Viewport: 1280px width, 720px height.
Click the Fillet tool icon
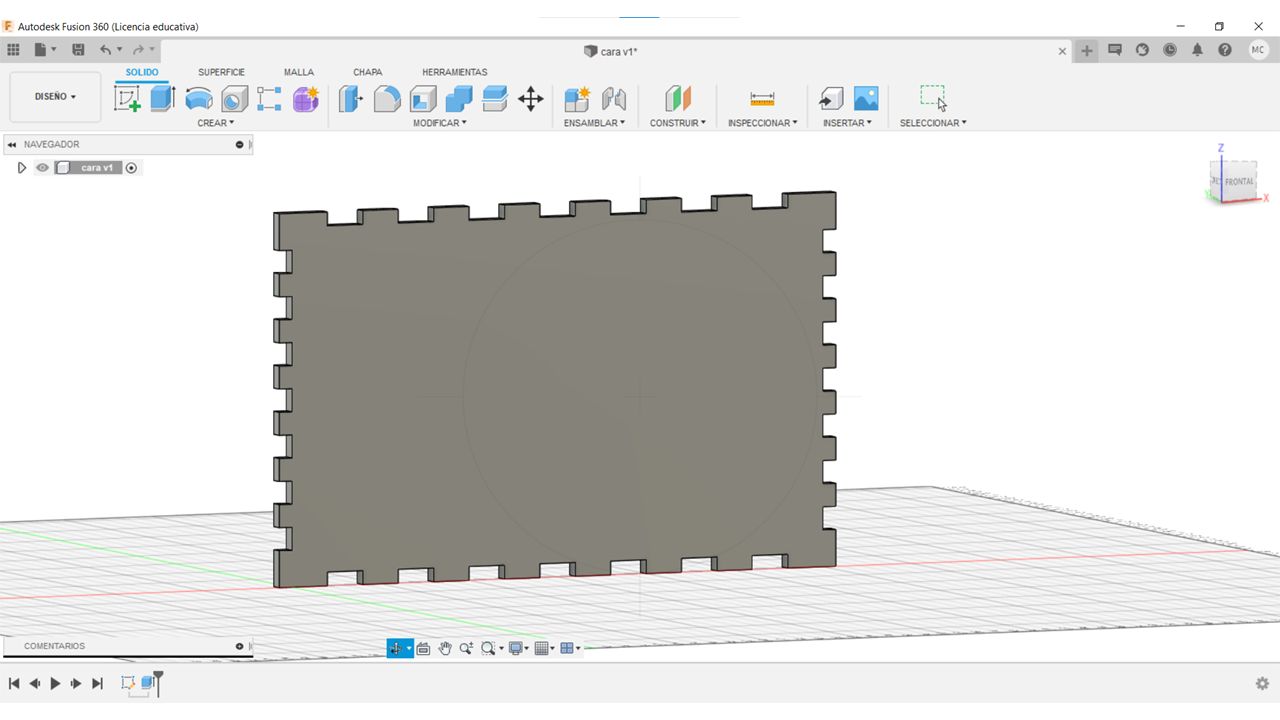point(387,98)
